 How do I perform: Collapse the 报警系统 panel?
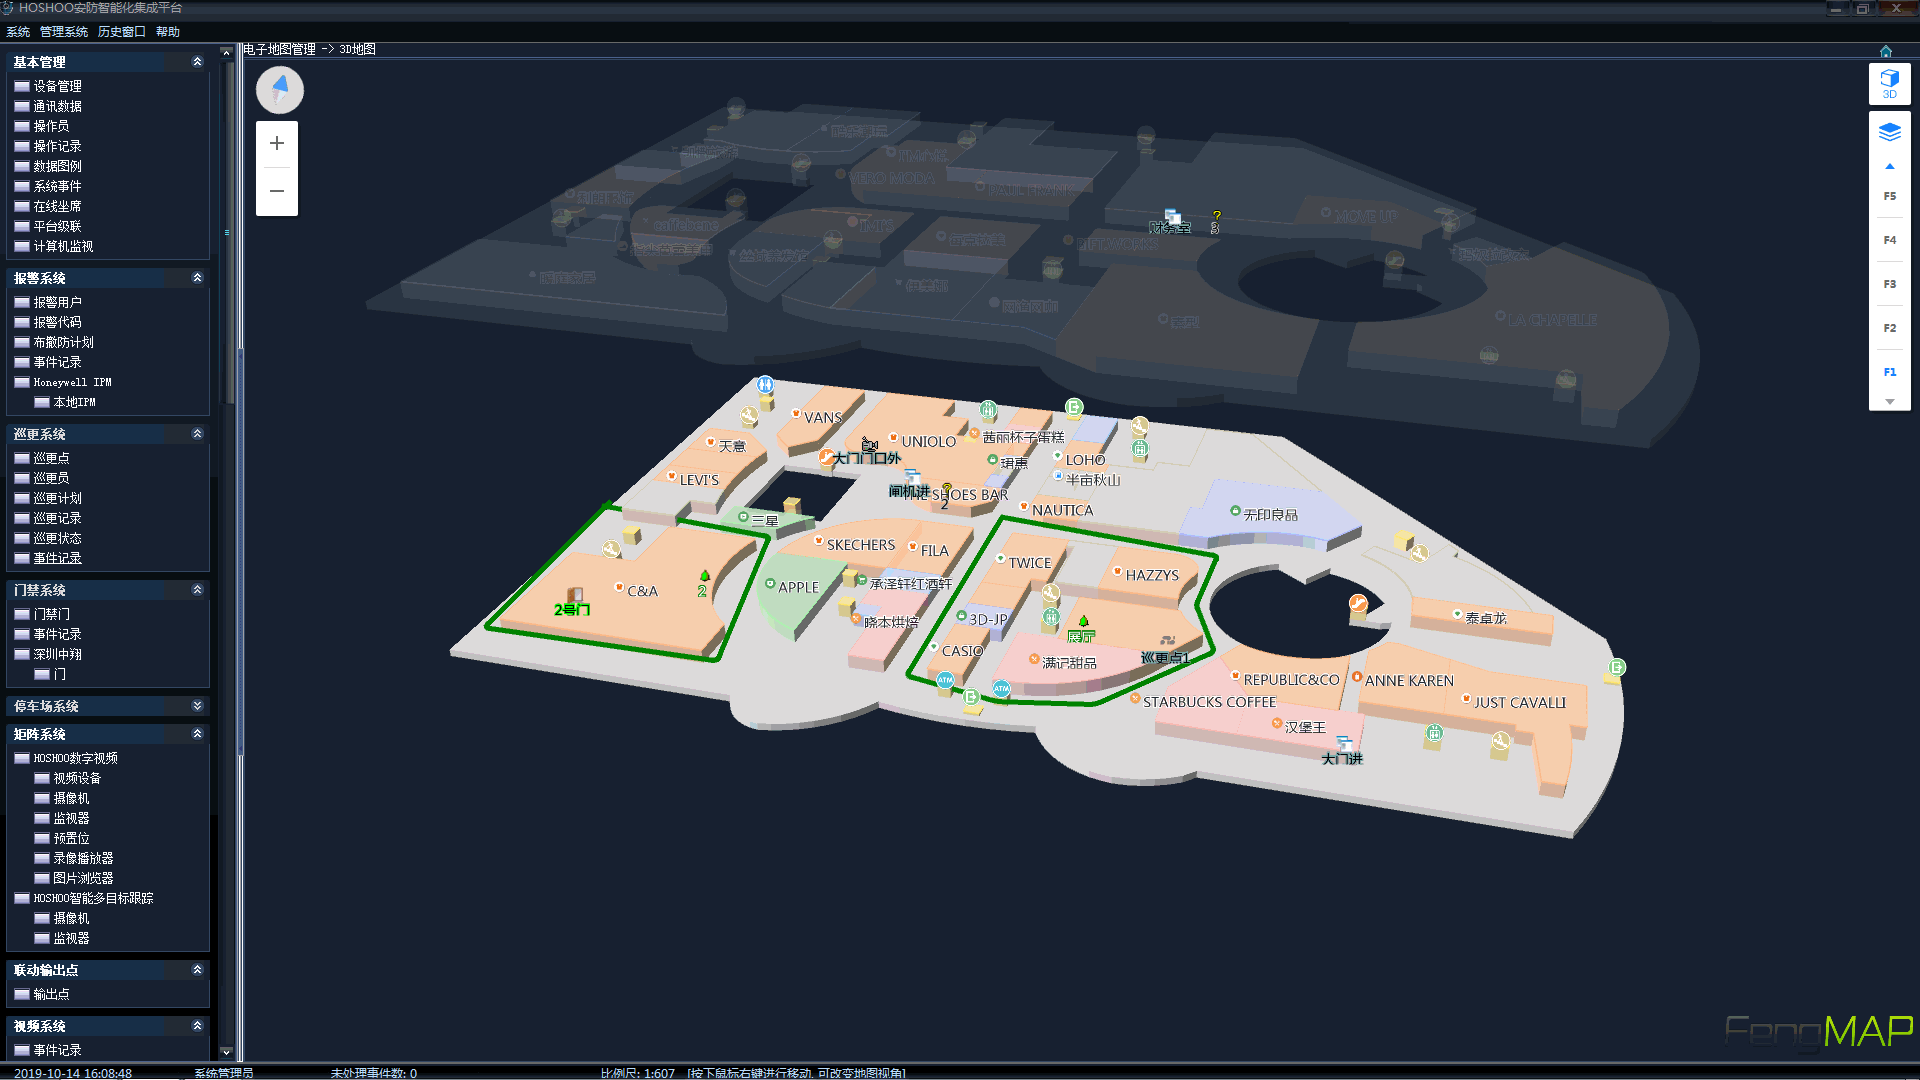coord(197,278)
